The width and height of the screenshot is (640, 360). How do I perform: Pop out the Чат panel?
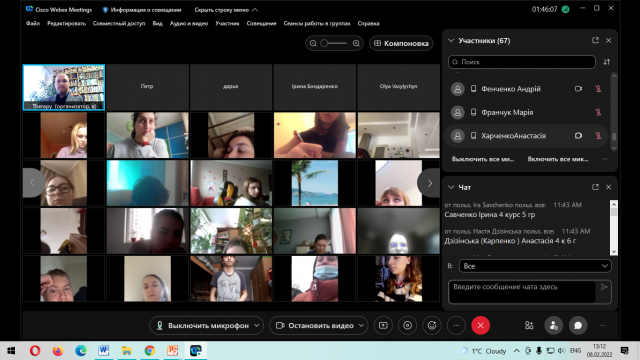[595, 187]
